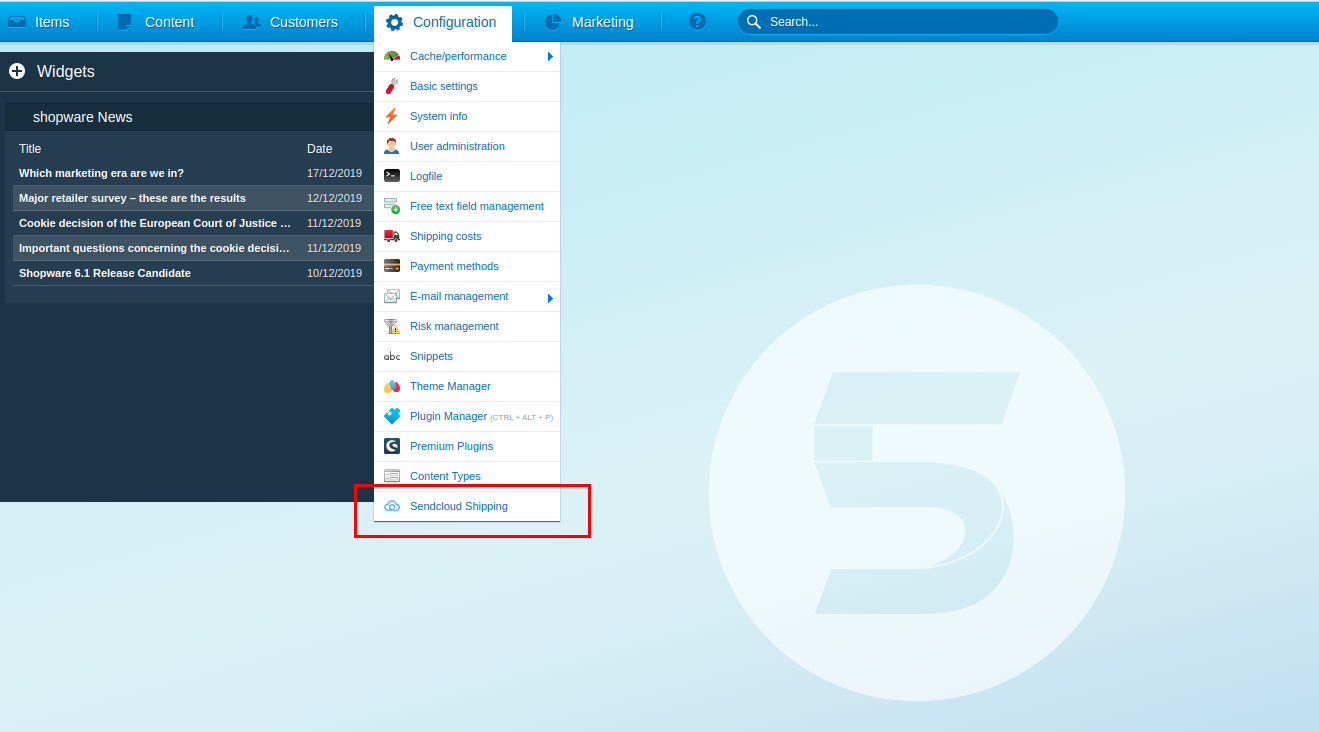Open Theme Manager entry

coord(467,387)
